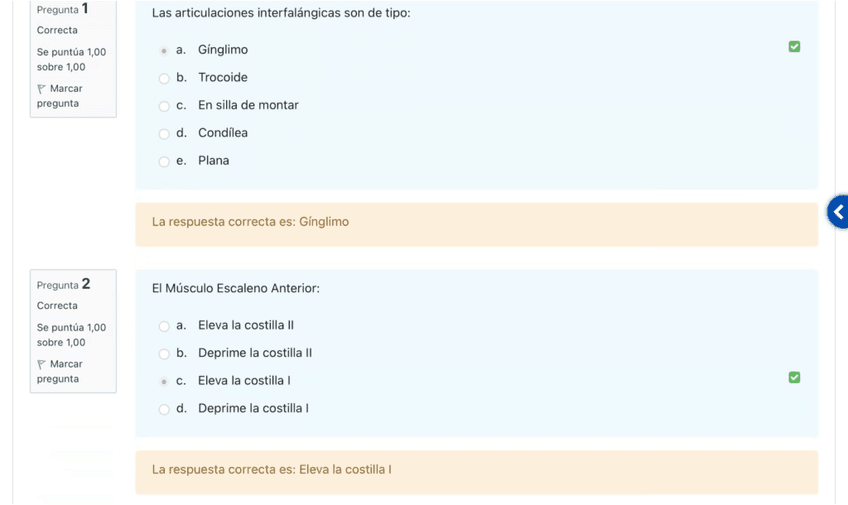Choose the En silla de montar option
The image size is (848, 505).
click(x=164, y=106)
